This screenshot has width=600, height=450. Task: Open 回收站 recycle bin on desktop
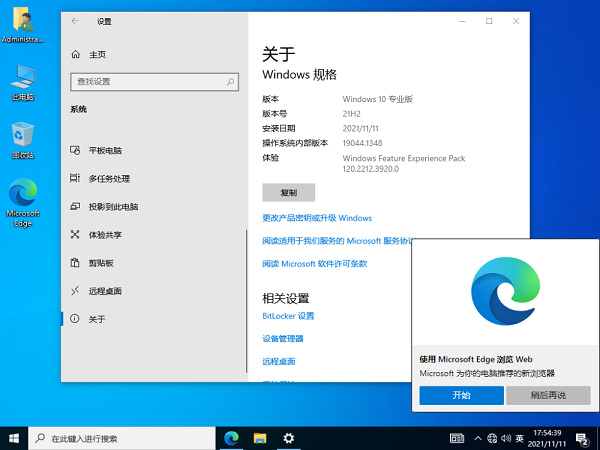(x=22, y=139)
